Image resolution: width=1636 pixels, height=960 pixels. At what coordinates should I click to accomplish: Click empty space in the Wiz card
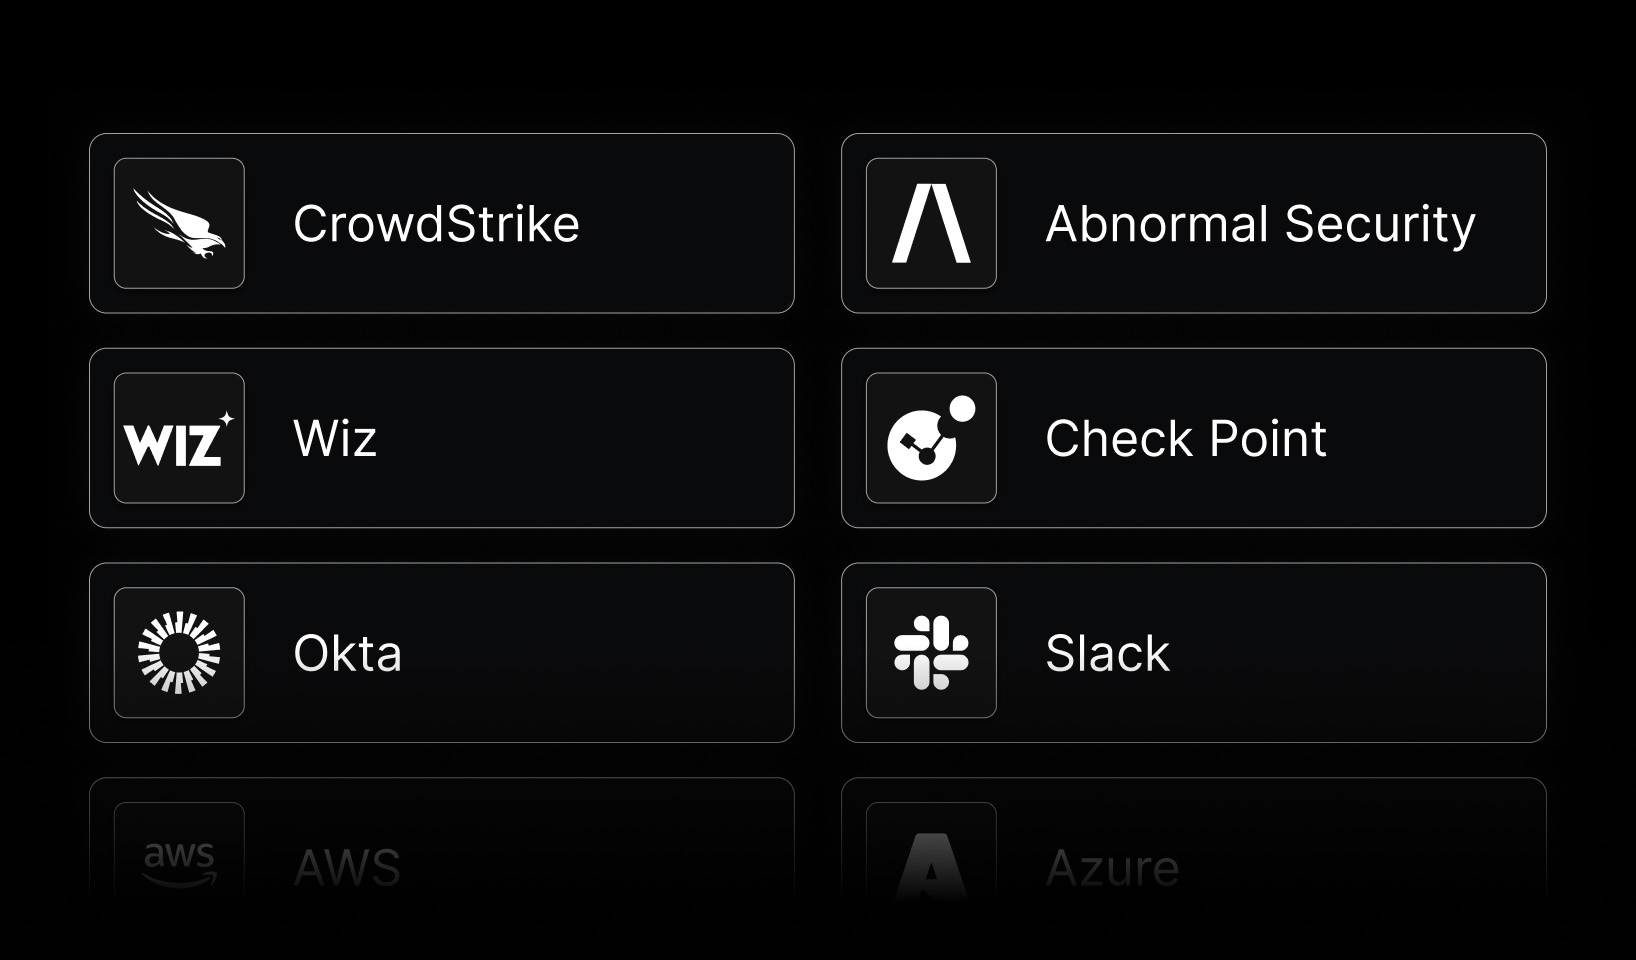tap(600, 438)
